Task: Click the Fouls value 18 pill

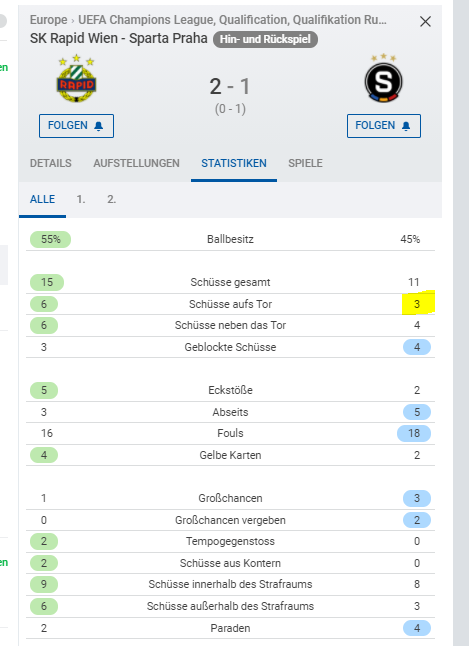Action: tap(414, 433)
